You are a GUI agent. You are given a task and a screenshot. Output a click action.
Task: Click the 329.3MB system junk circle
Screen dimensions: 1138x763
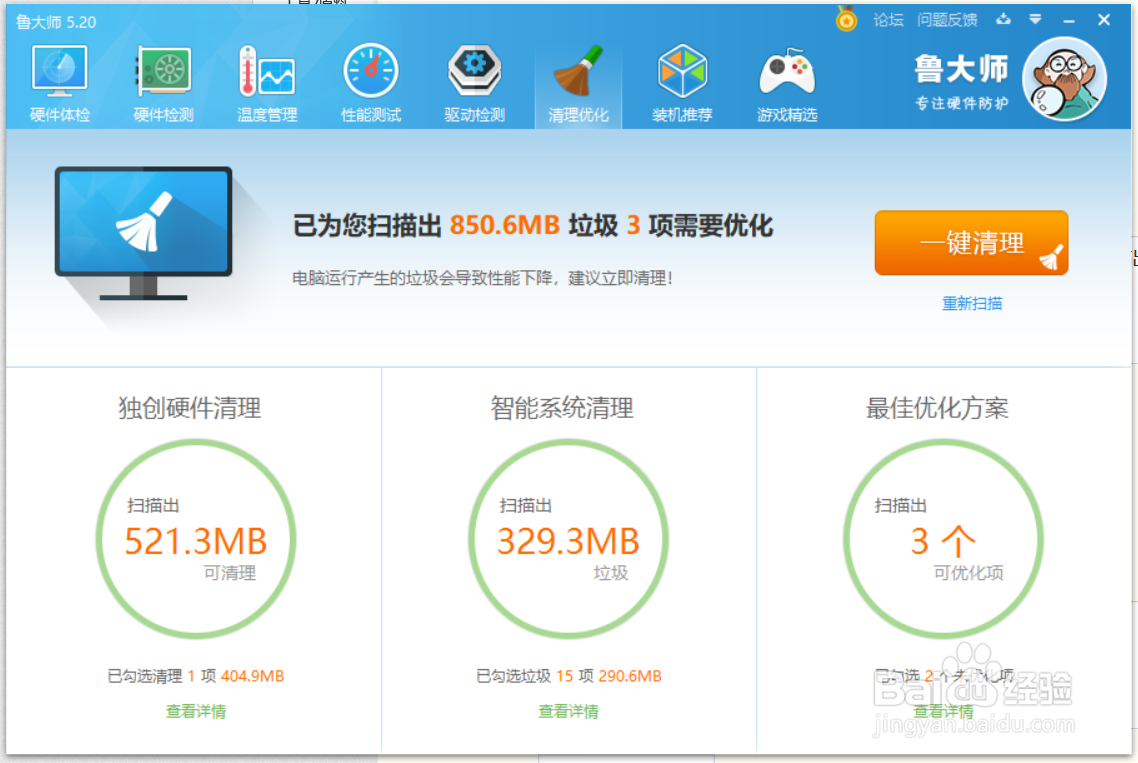pos(568,539)
